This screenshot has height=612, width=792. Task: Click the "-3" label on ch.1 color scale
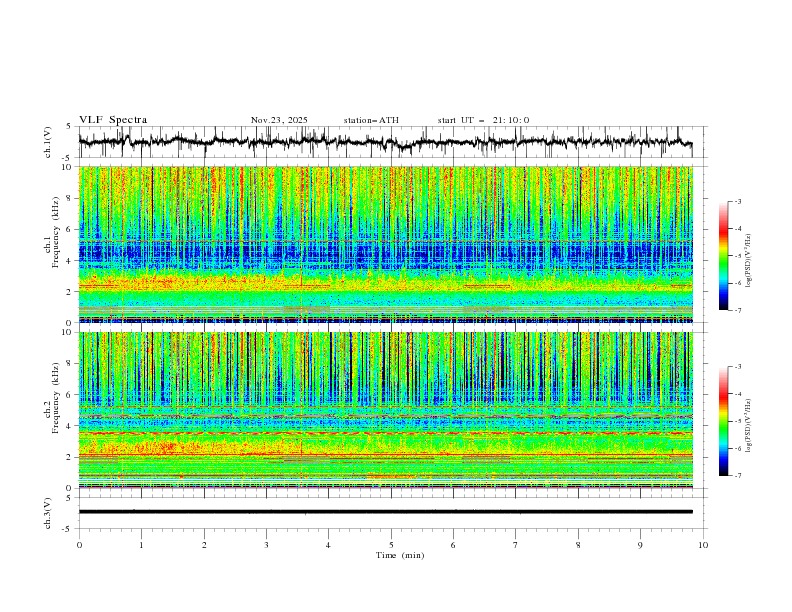(x=737, y=201)
